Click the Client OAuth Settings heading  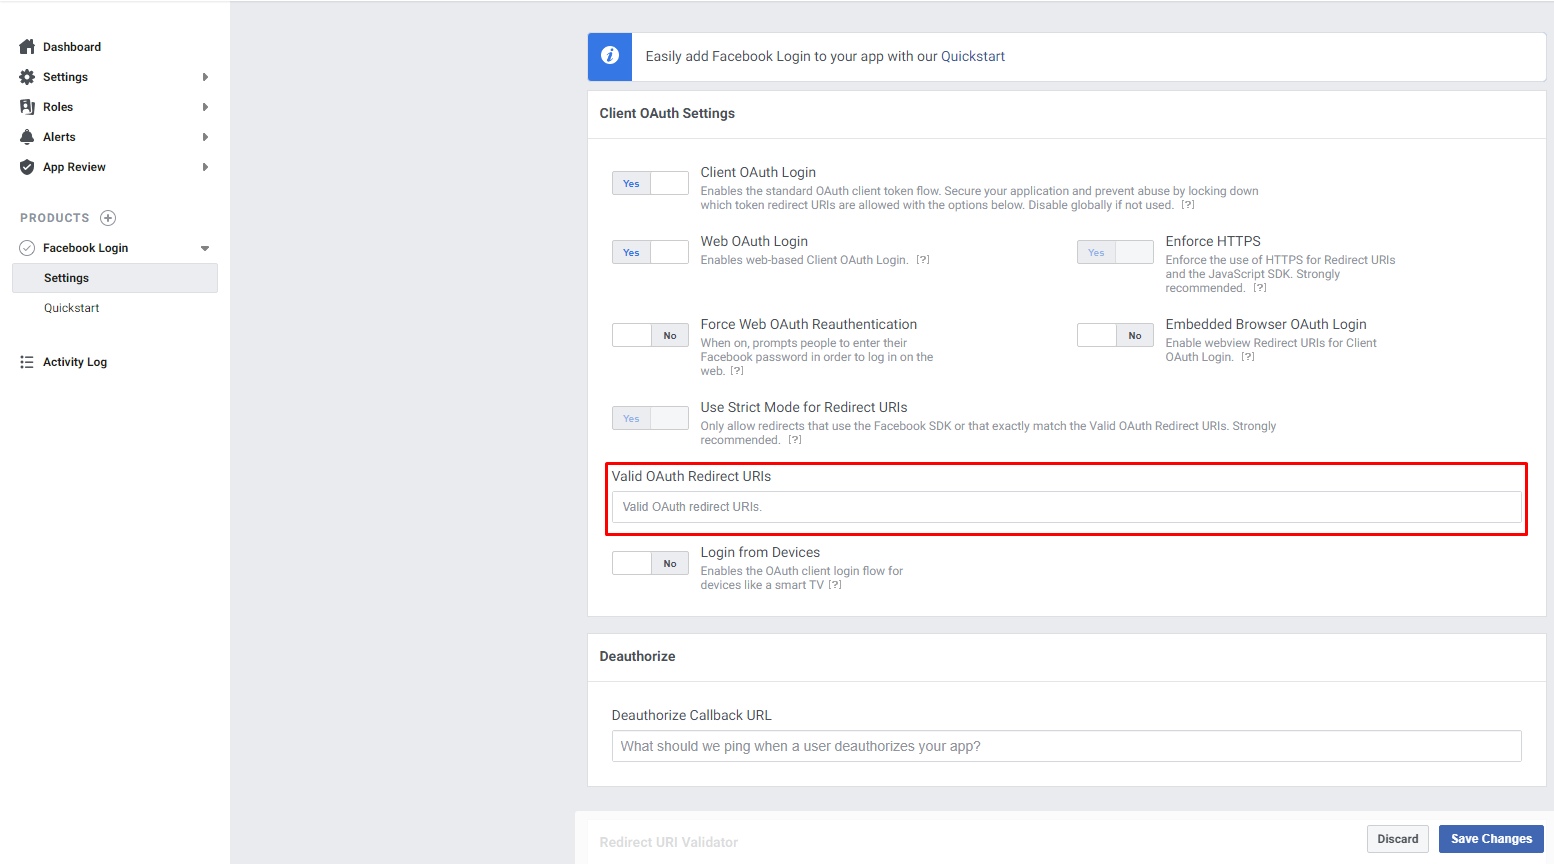pos(667,113)
